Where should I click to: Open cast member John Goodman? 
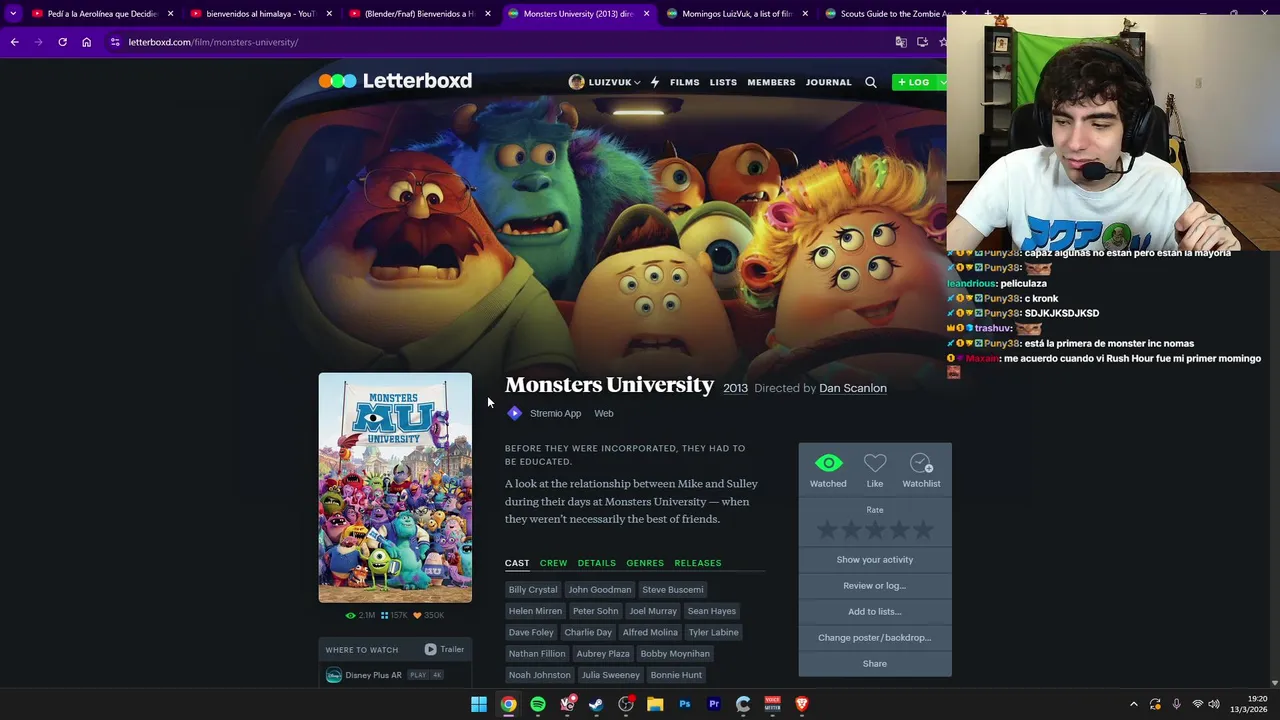tap(600, 590)
